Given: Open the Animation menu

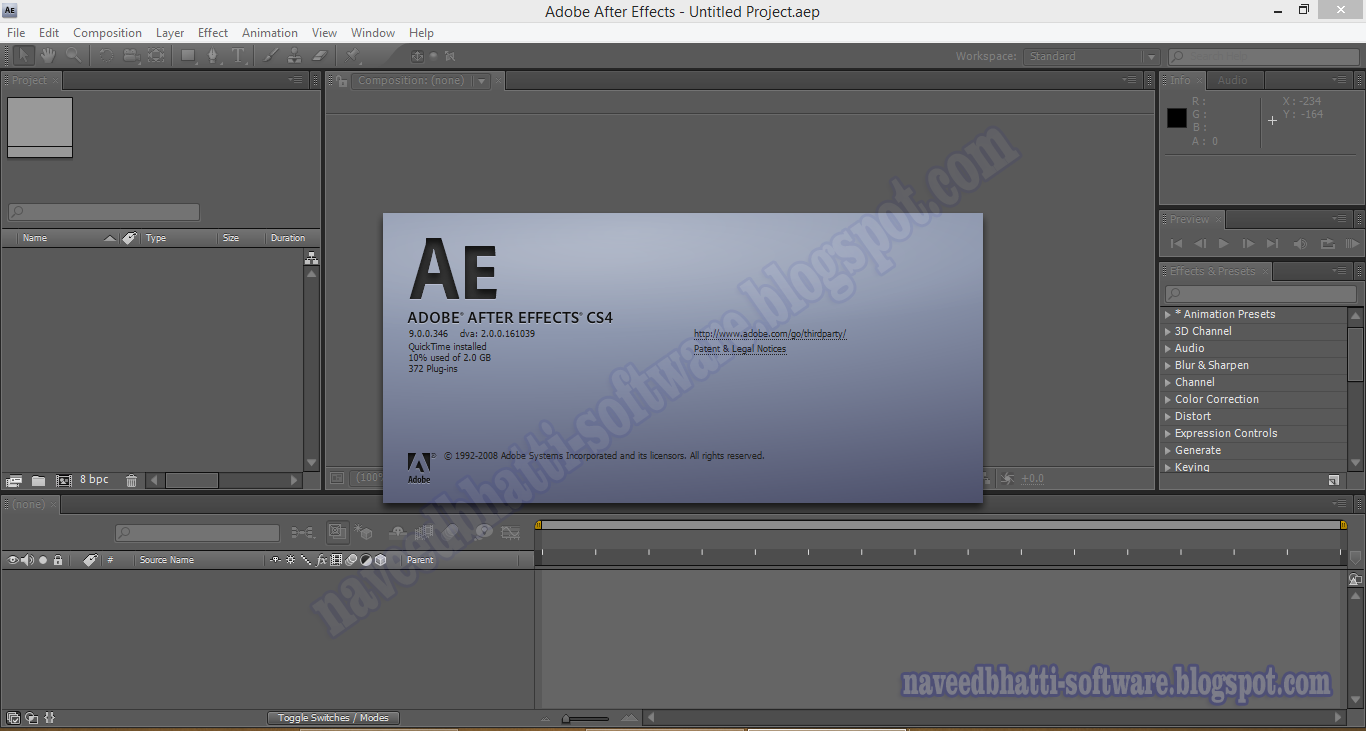Looking at the screenshot, I should (x=270, y=33).
